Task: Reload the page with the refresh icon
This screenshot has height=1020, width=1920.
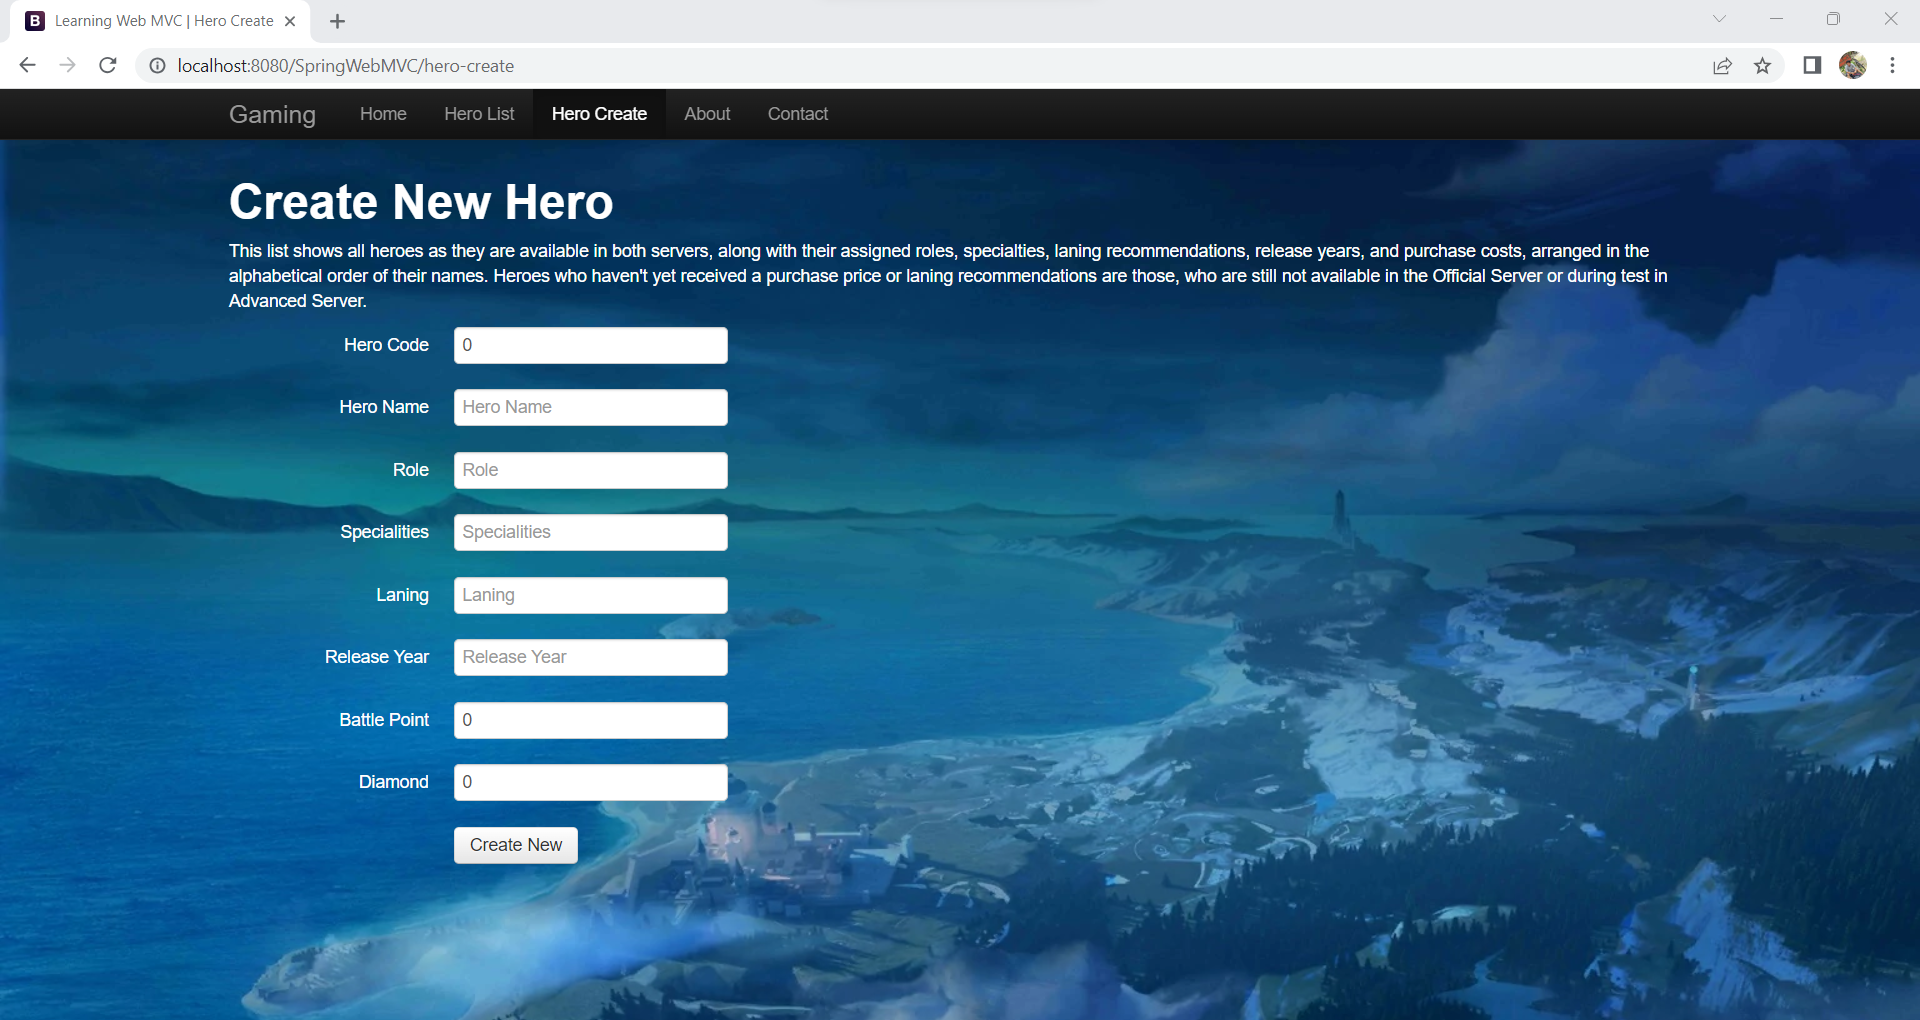Action: [108, 65]
